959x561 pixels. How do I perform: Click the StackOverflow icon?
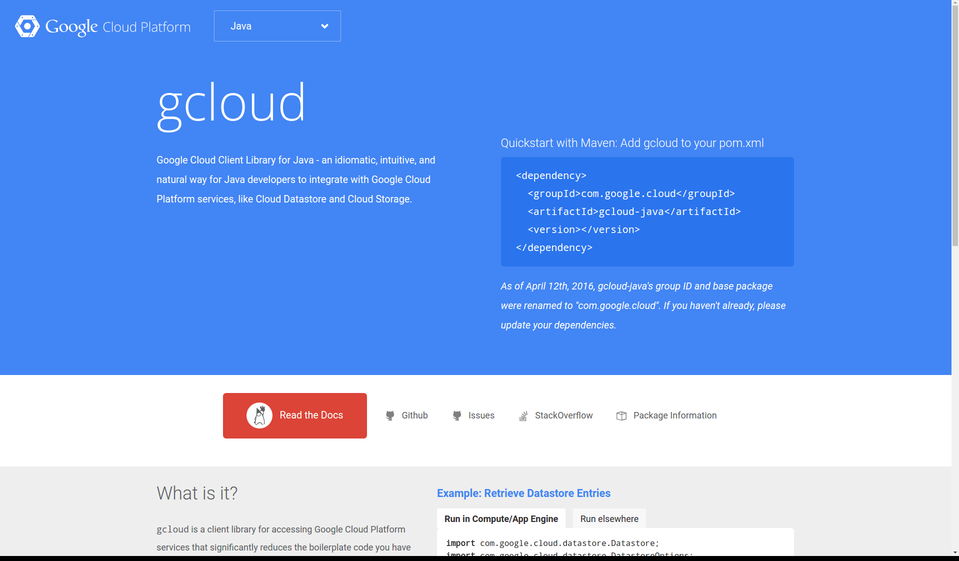[523, 416]
